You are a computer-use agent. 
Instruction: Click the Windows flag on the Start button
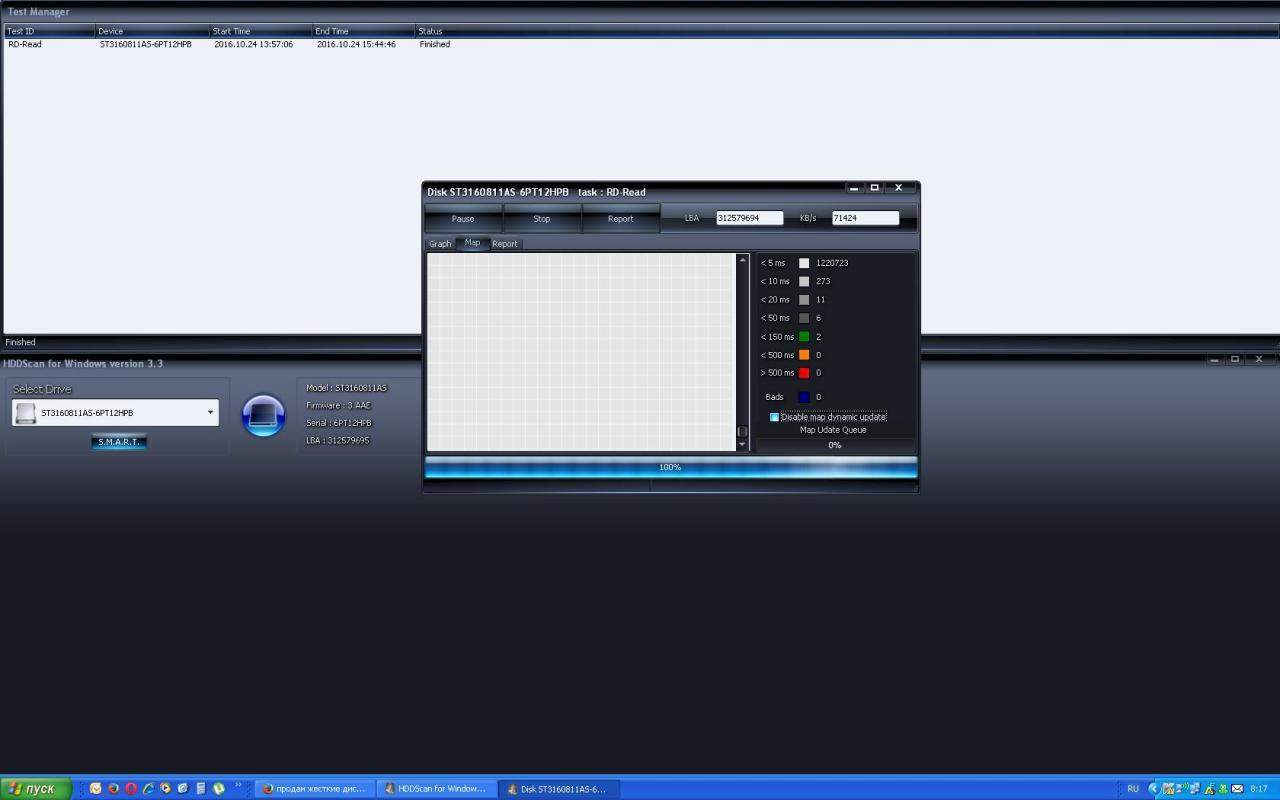tap(14, 789)
